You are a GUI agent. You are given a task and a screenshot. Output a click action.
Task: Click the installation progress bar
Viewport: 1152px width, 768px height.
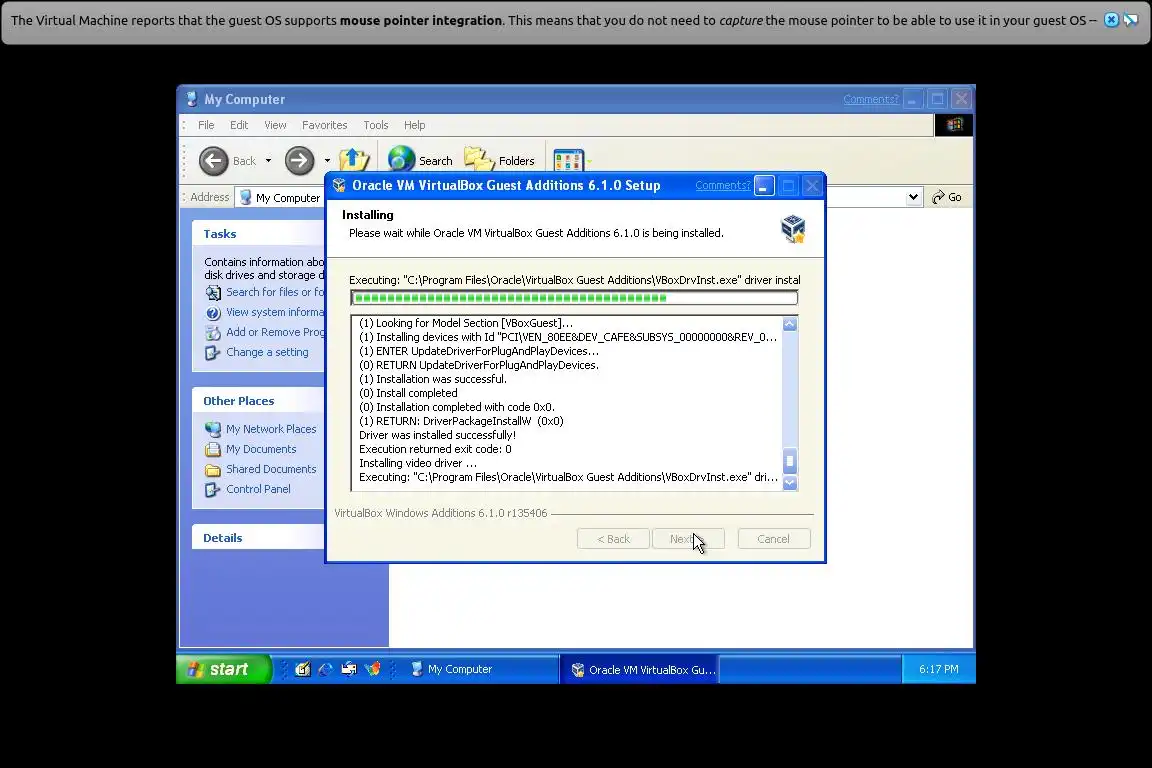tap(574, 298)
